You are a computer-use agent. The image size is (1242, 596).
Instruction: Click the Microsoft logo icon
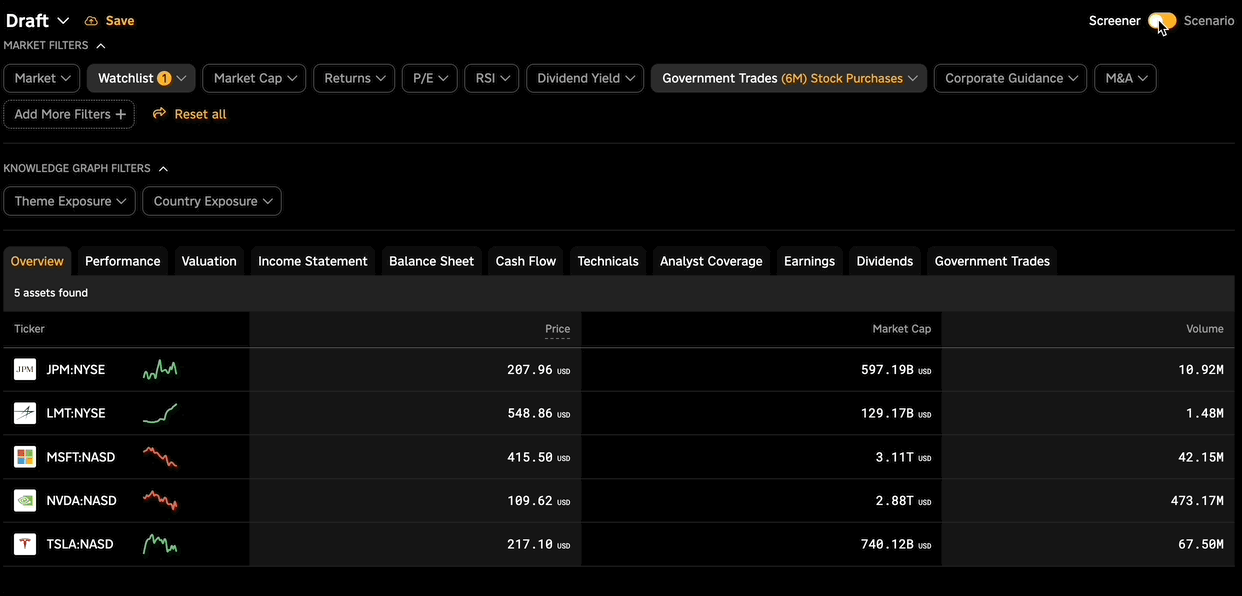click(x=25, y=457)
